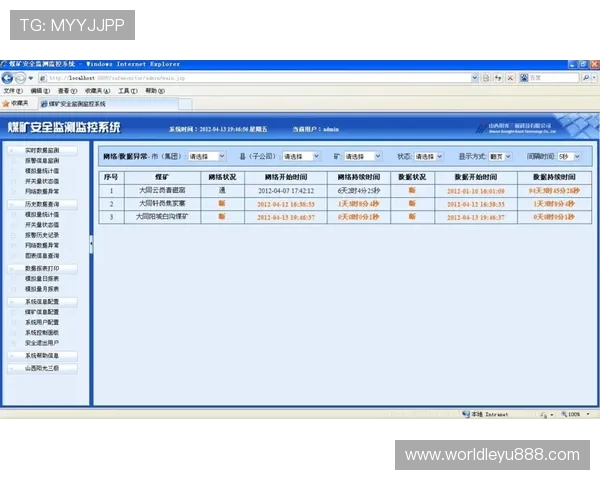
Task: Open the search options dropdown arrow
Action: click(x=594, y=78)
